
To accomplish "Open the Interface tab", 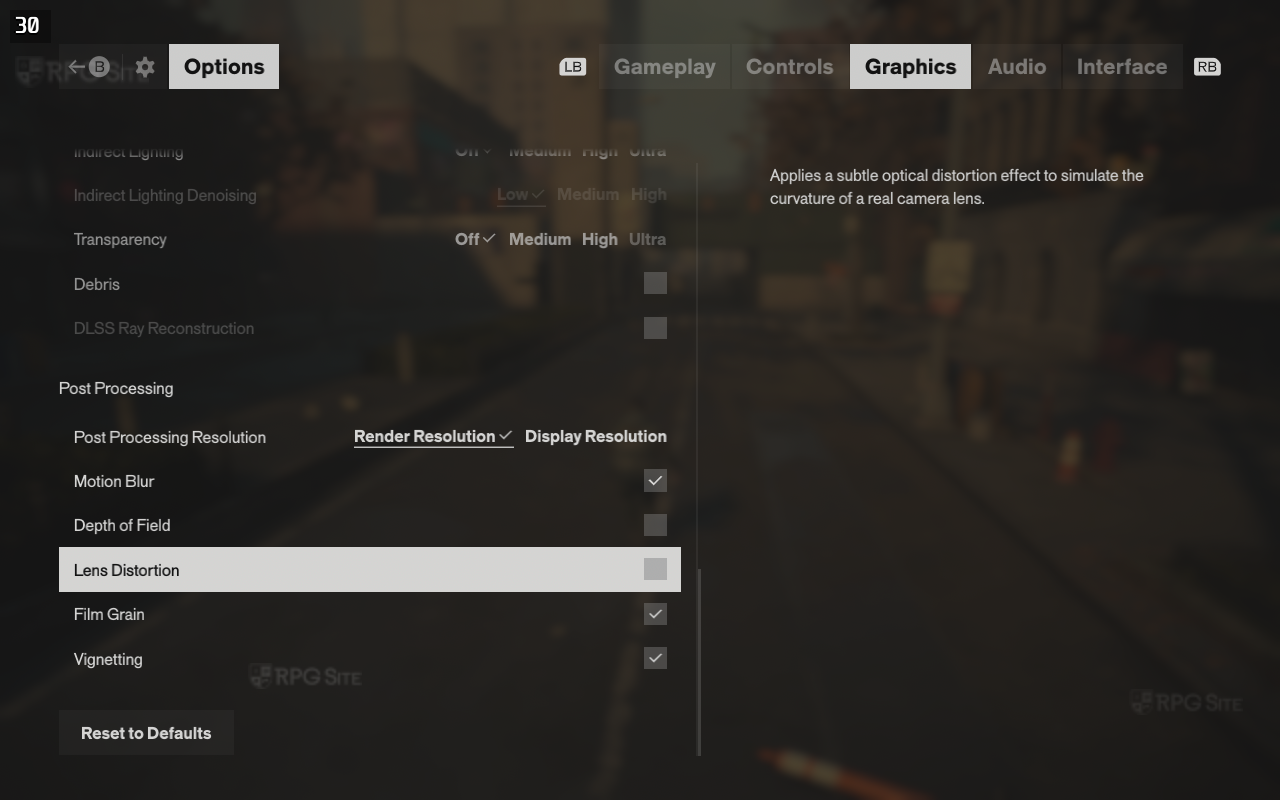I will point(1122,67).
